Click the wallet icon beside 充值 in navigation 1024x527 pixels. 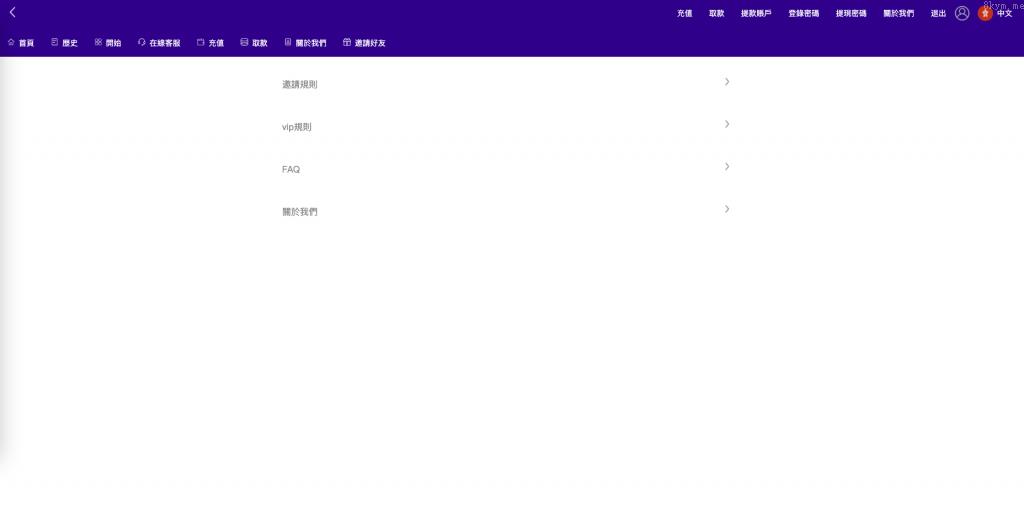click(x=201, y=43)
